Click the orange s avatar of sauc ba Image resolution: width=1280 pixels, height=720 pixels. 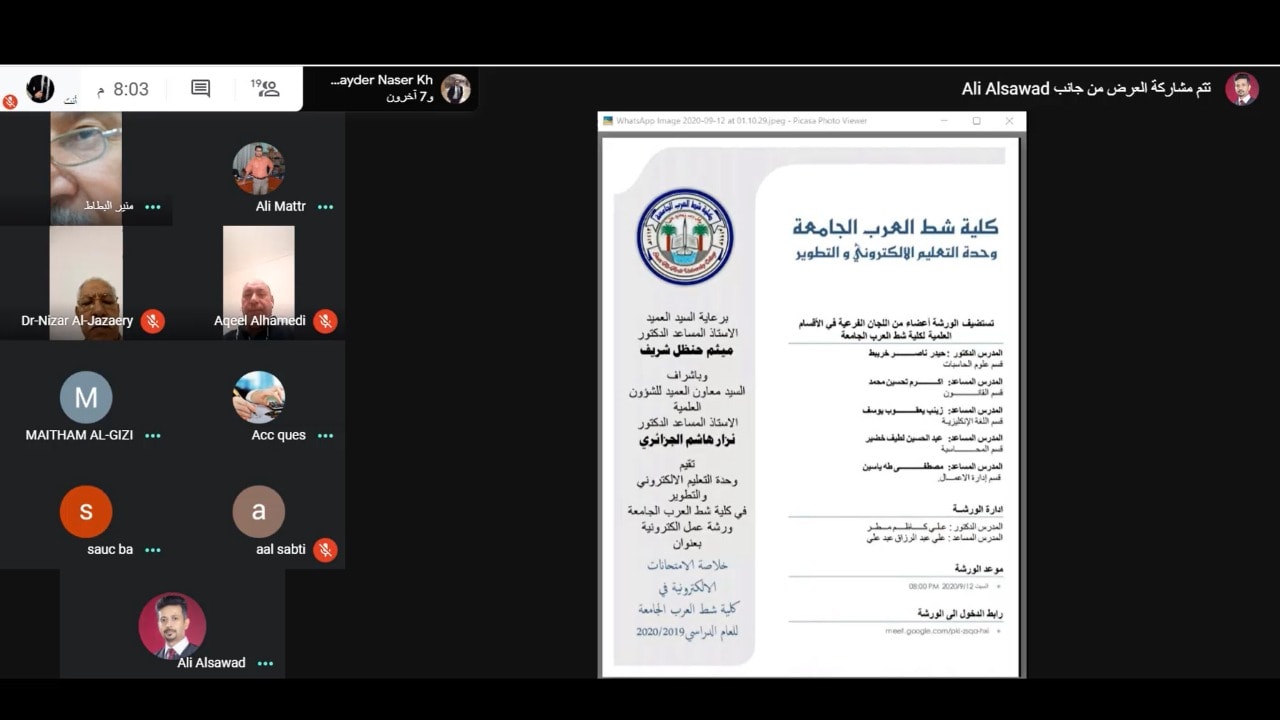click(x=86, y=511)
